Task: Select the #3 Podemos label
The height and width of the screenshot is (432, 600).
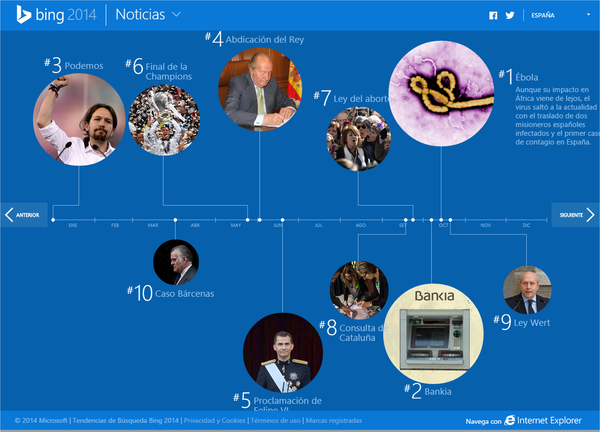Action: point(73,65)
